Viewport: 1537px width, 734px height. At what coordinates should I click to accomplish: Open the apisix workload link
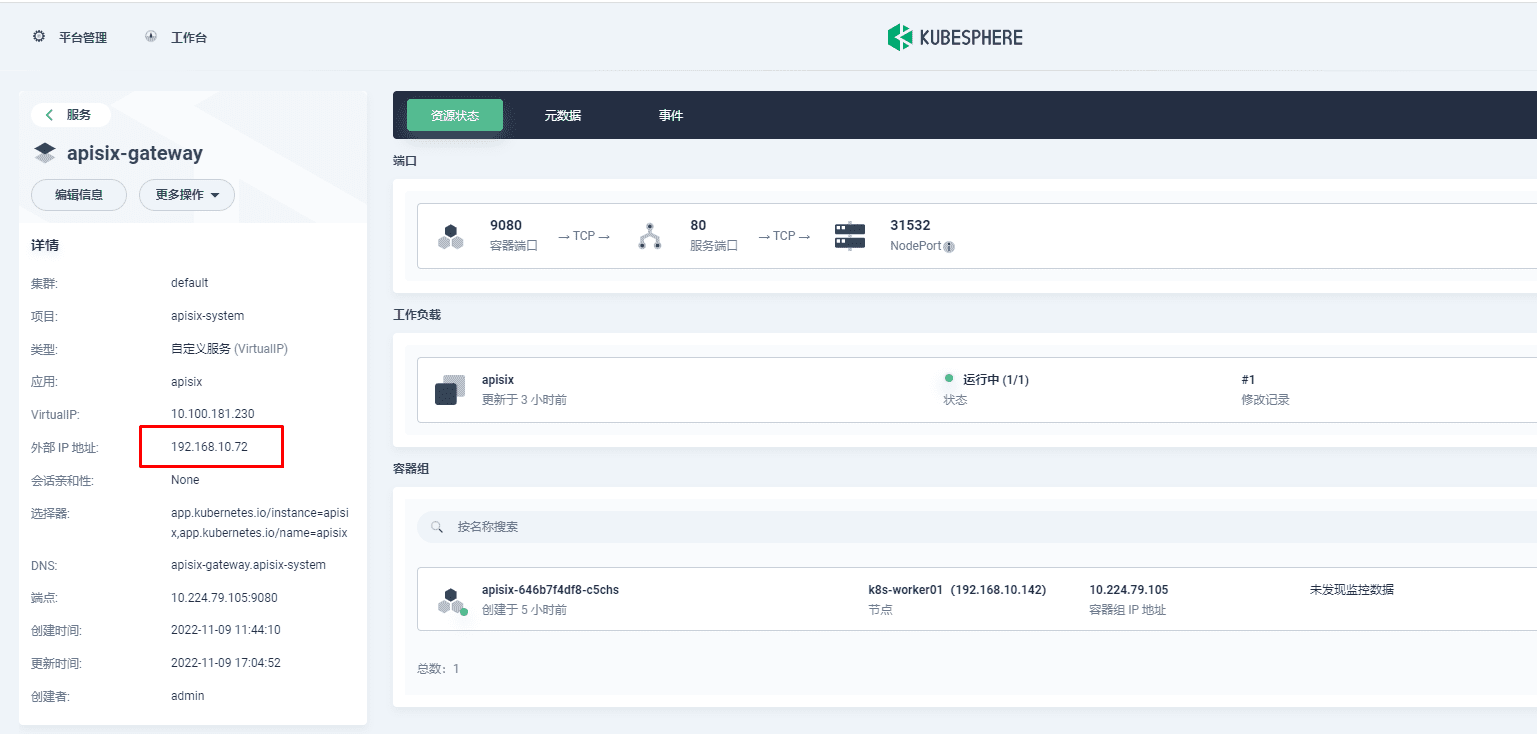click(497, 380)
